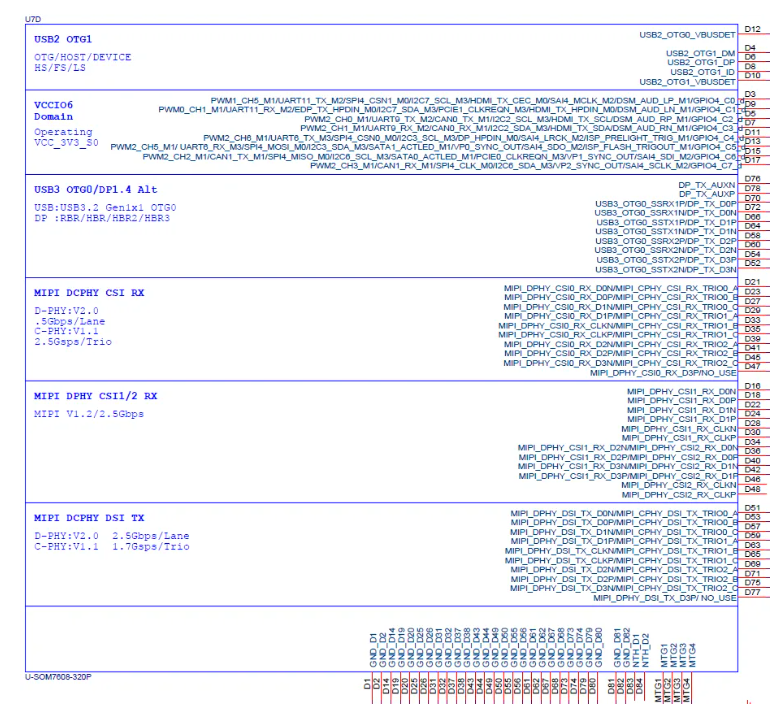Viewport: 784px width, 705px height.
Task: Click pin number D21
Action: pos(752,282)
